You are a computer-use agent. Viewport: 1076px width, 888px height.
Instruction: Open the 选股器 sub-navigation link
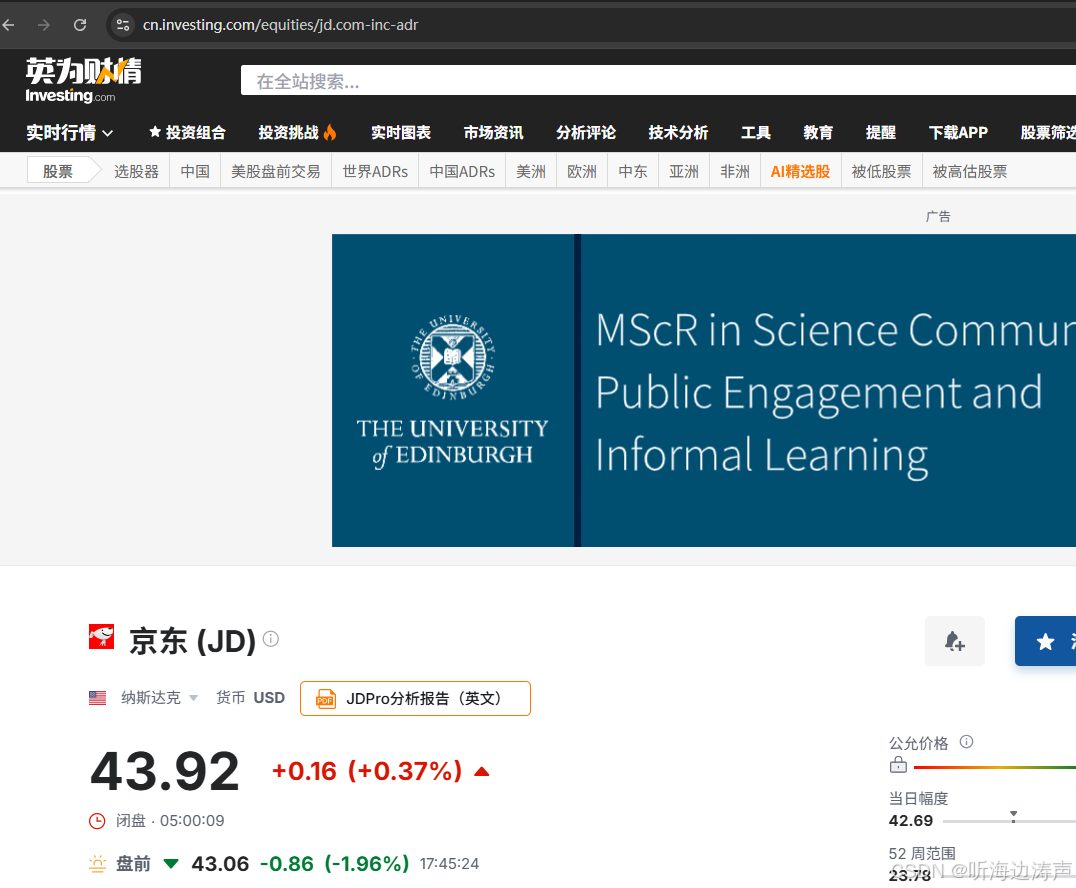(x=136, y=172)
